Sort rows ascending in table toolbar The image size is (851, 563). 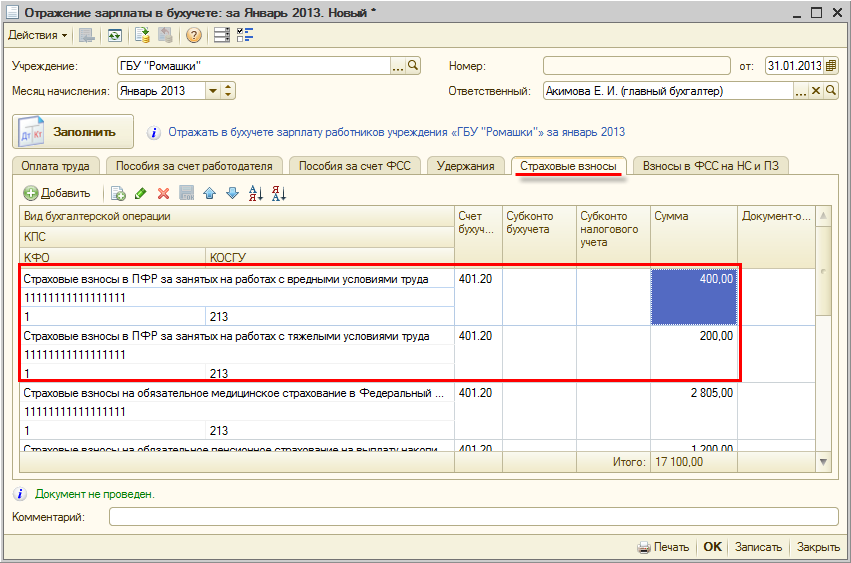[255, 193]
